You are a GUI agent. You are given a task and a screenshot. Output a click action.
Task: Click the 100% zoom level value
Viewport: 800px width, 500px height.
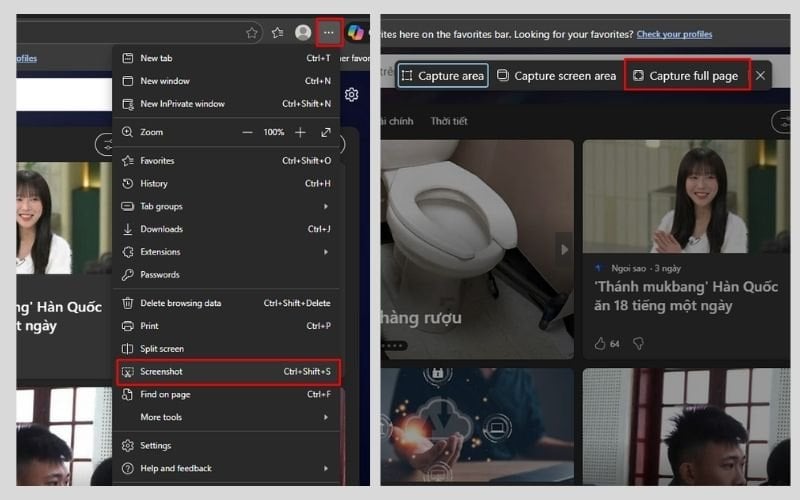[x=273, y=132]
